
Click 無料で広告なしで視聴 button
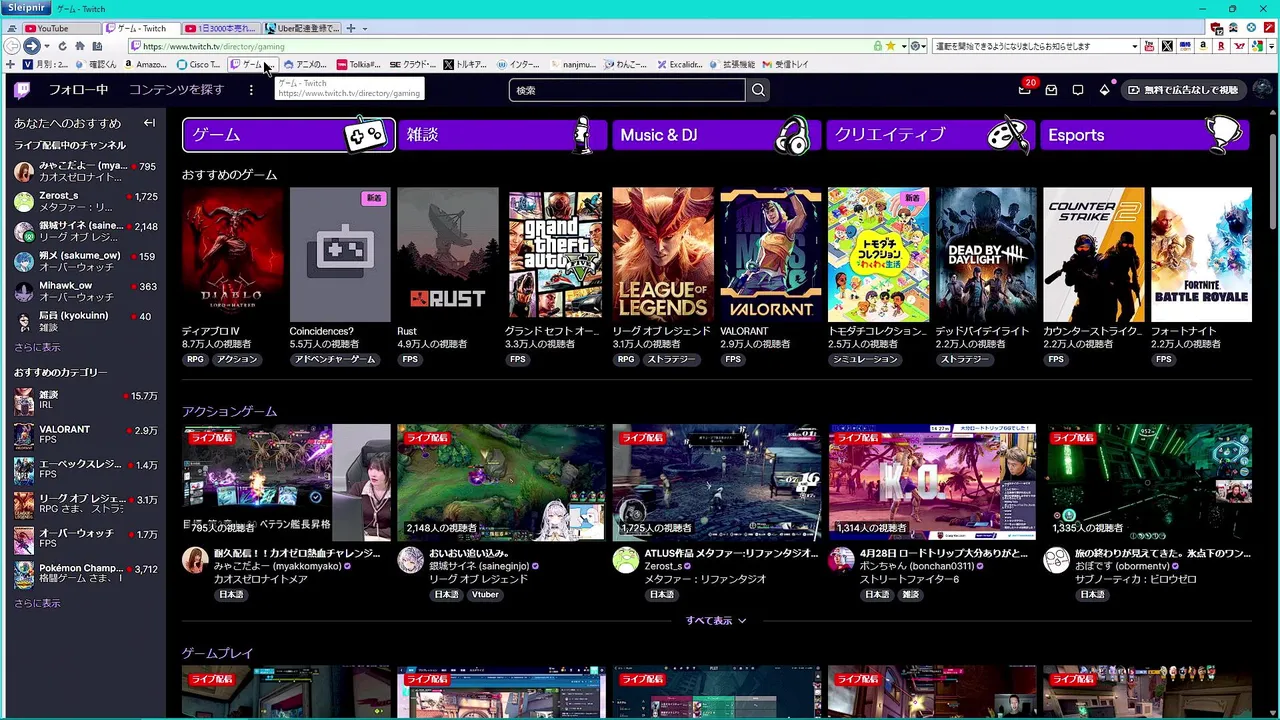[1183, 90]
